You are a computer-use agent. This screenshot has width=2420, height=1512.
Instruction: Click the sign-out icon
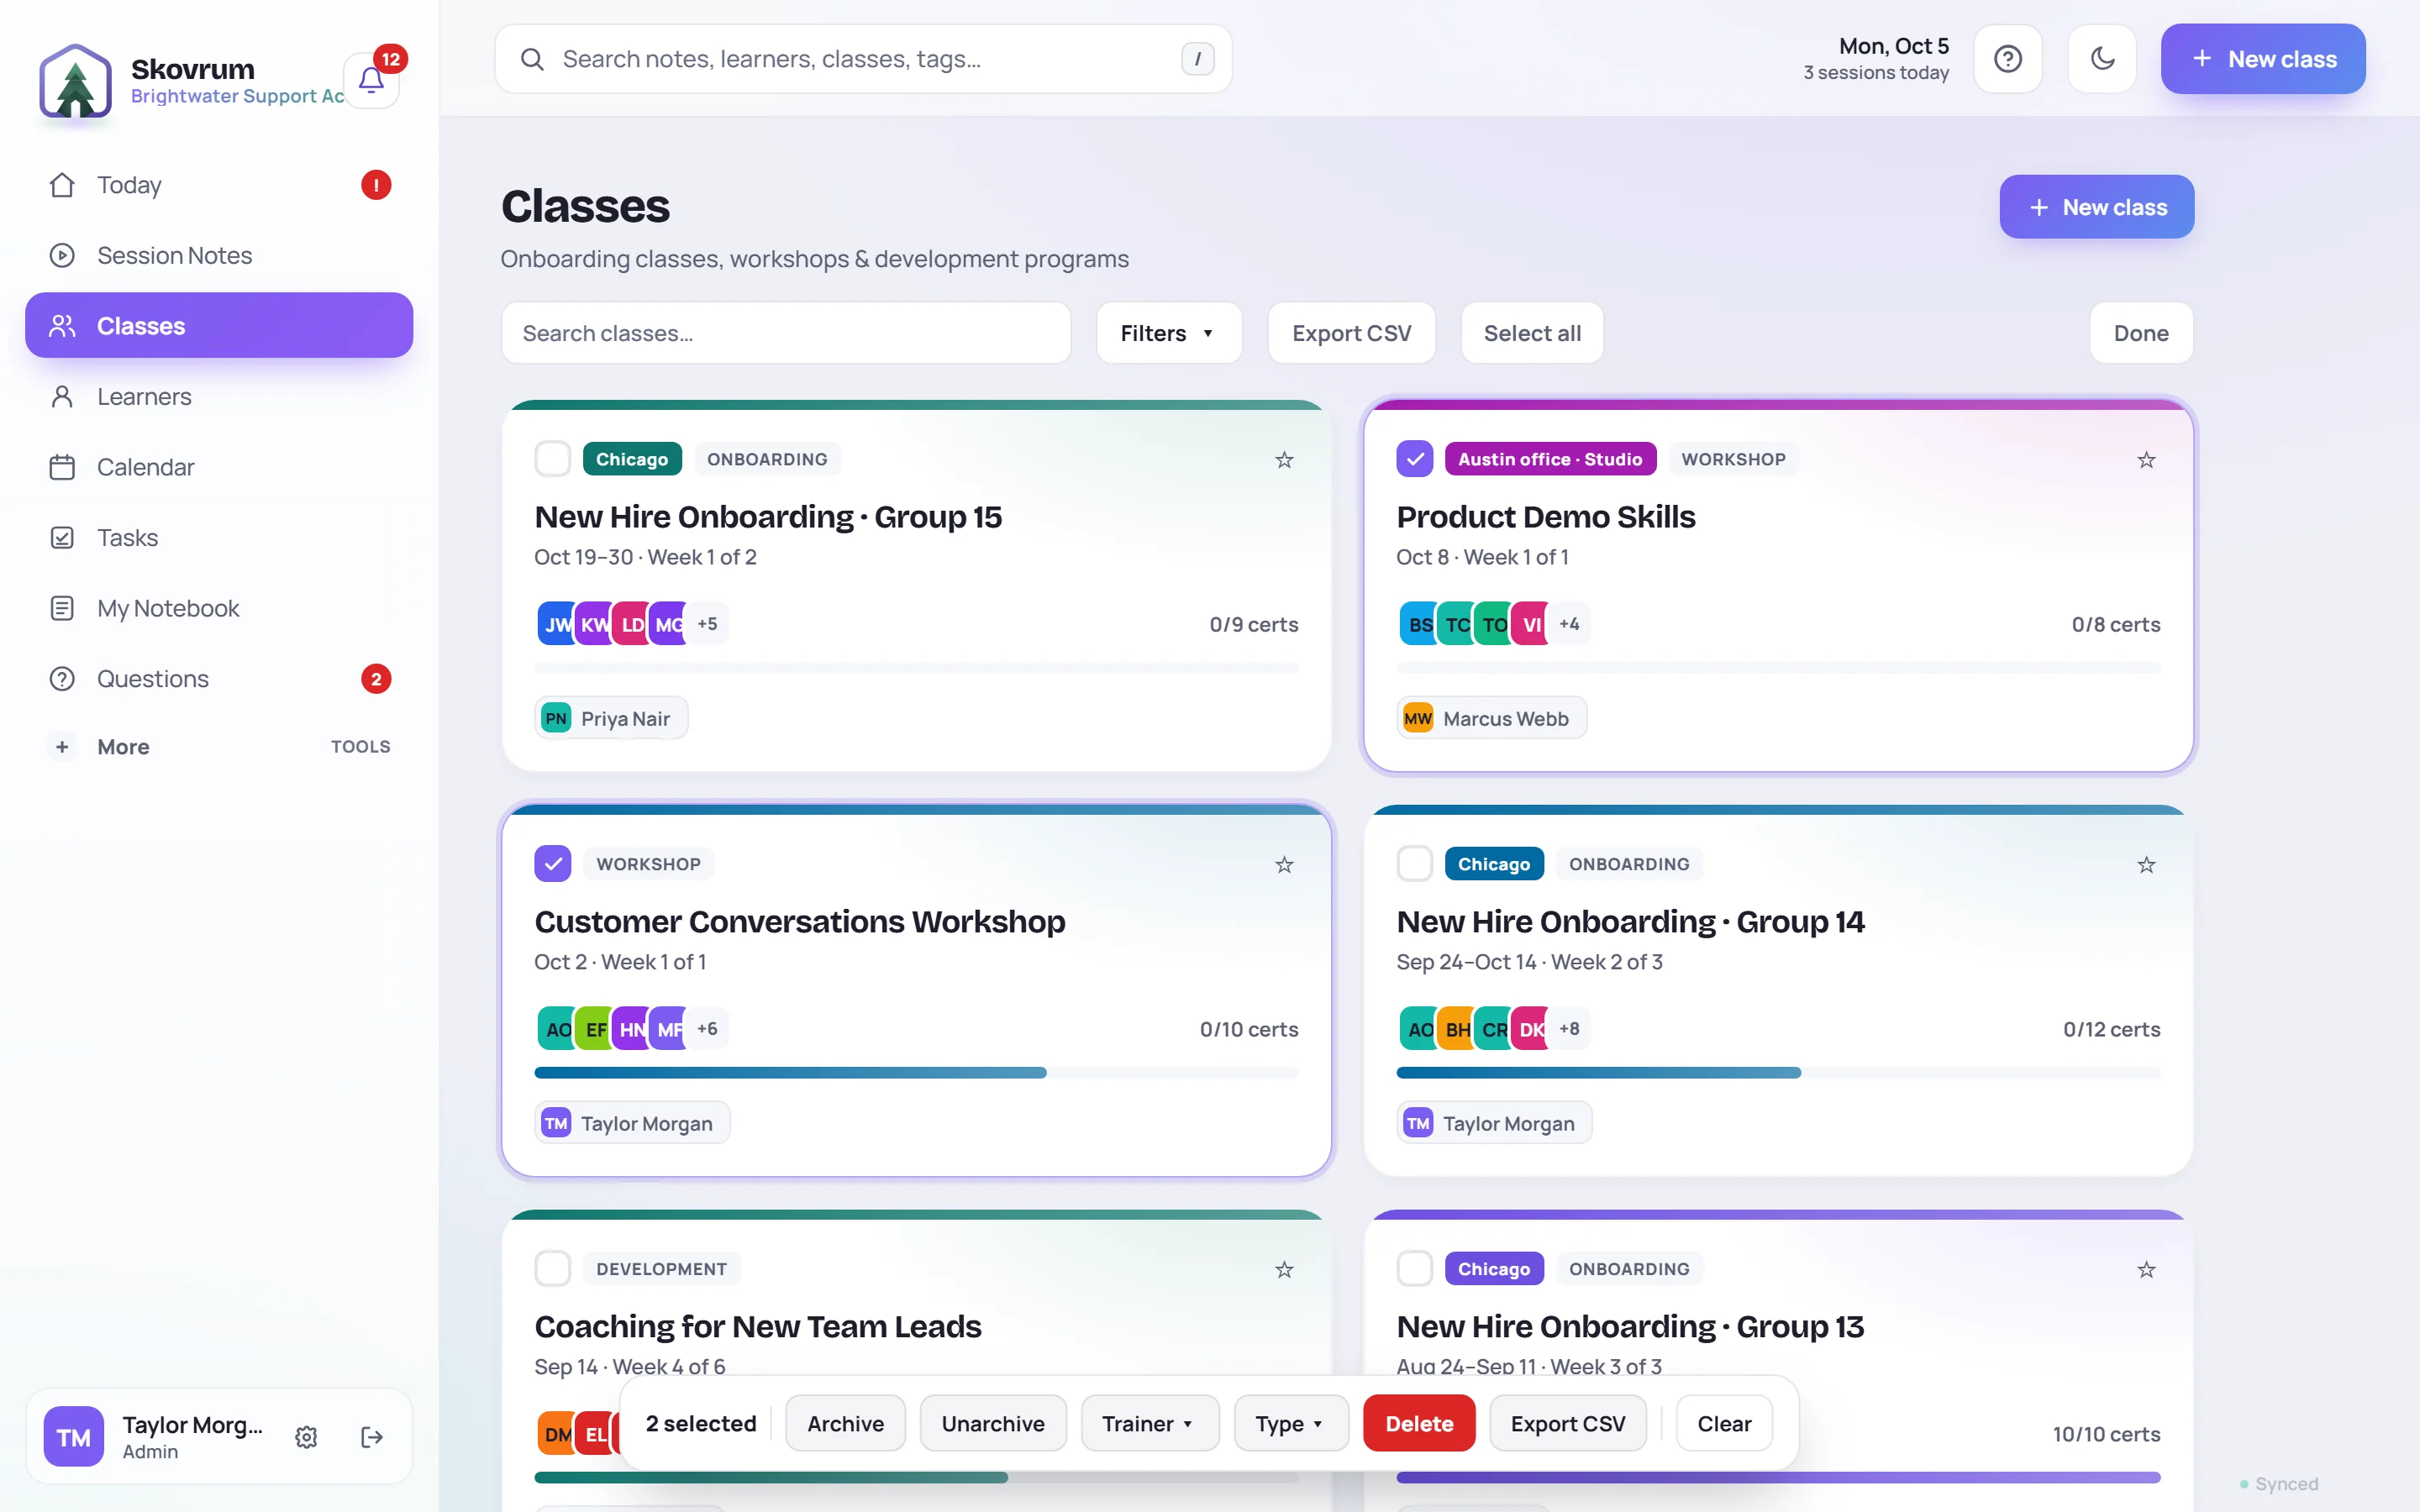coord(372,1437)
